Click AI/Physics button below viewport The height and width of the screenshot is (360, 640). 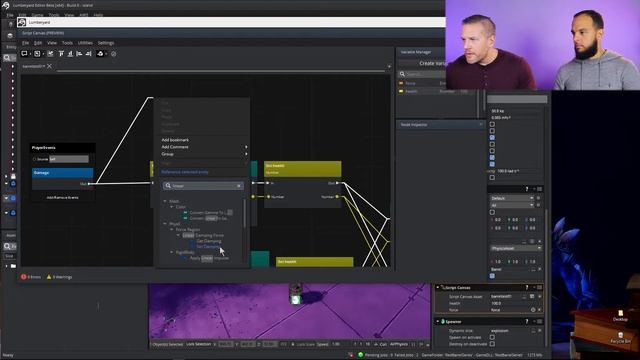coord(399,344)
